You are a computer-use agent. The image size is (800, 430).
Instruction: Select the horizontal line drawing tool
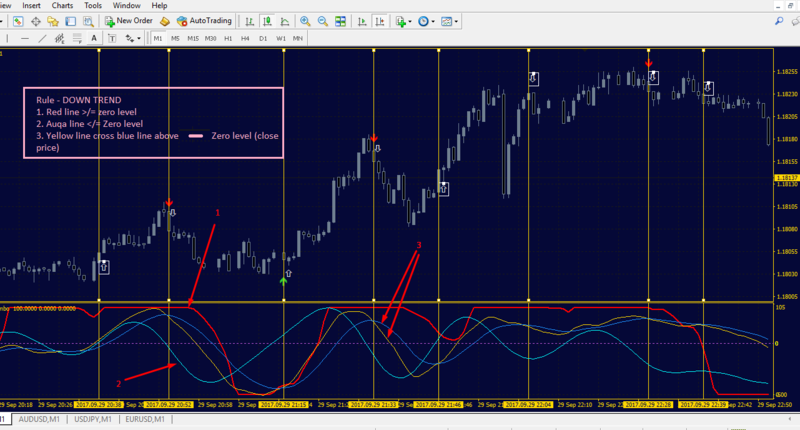pos(24,38)
